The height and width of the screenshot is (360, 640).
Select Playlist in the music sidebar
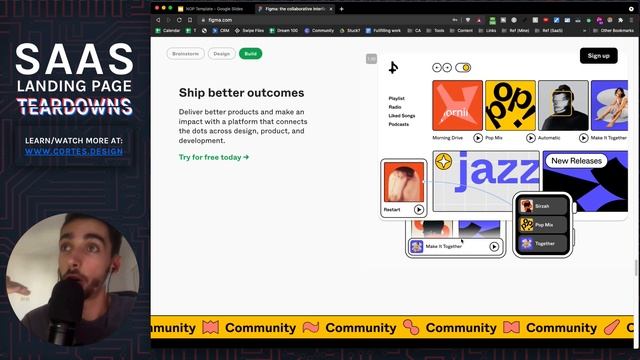pyautogui.click(x=396, y=98)
